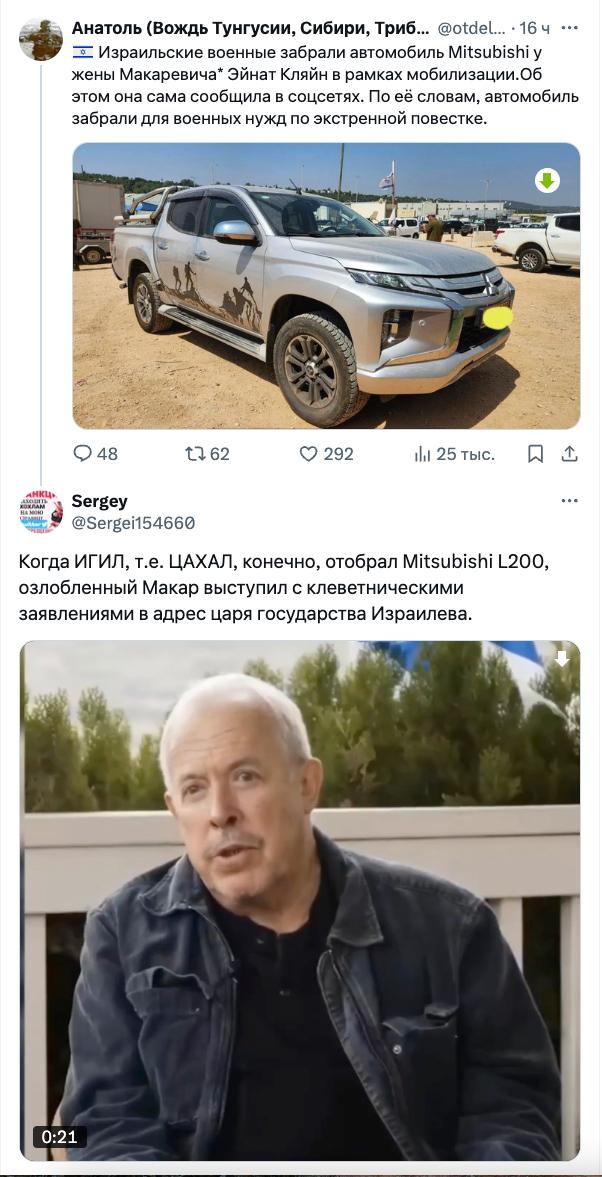The image size is (602, 1177).
Task: Open the @otdel handle link
Action: [471, 29]
